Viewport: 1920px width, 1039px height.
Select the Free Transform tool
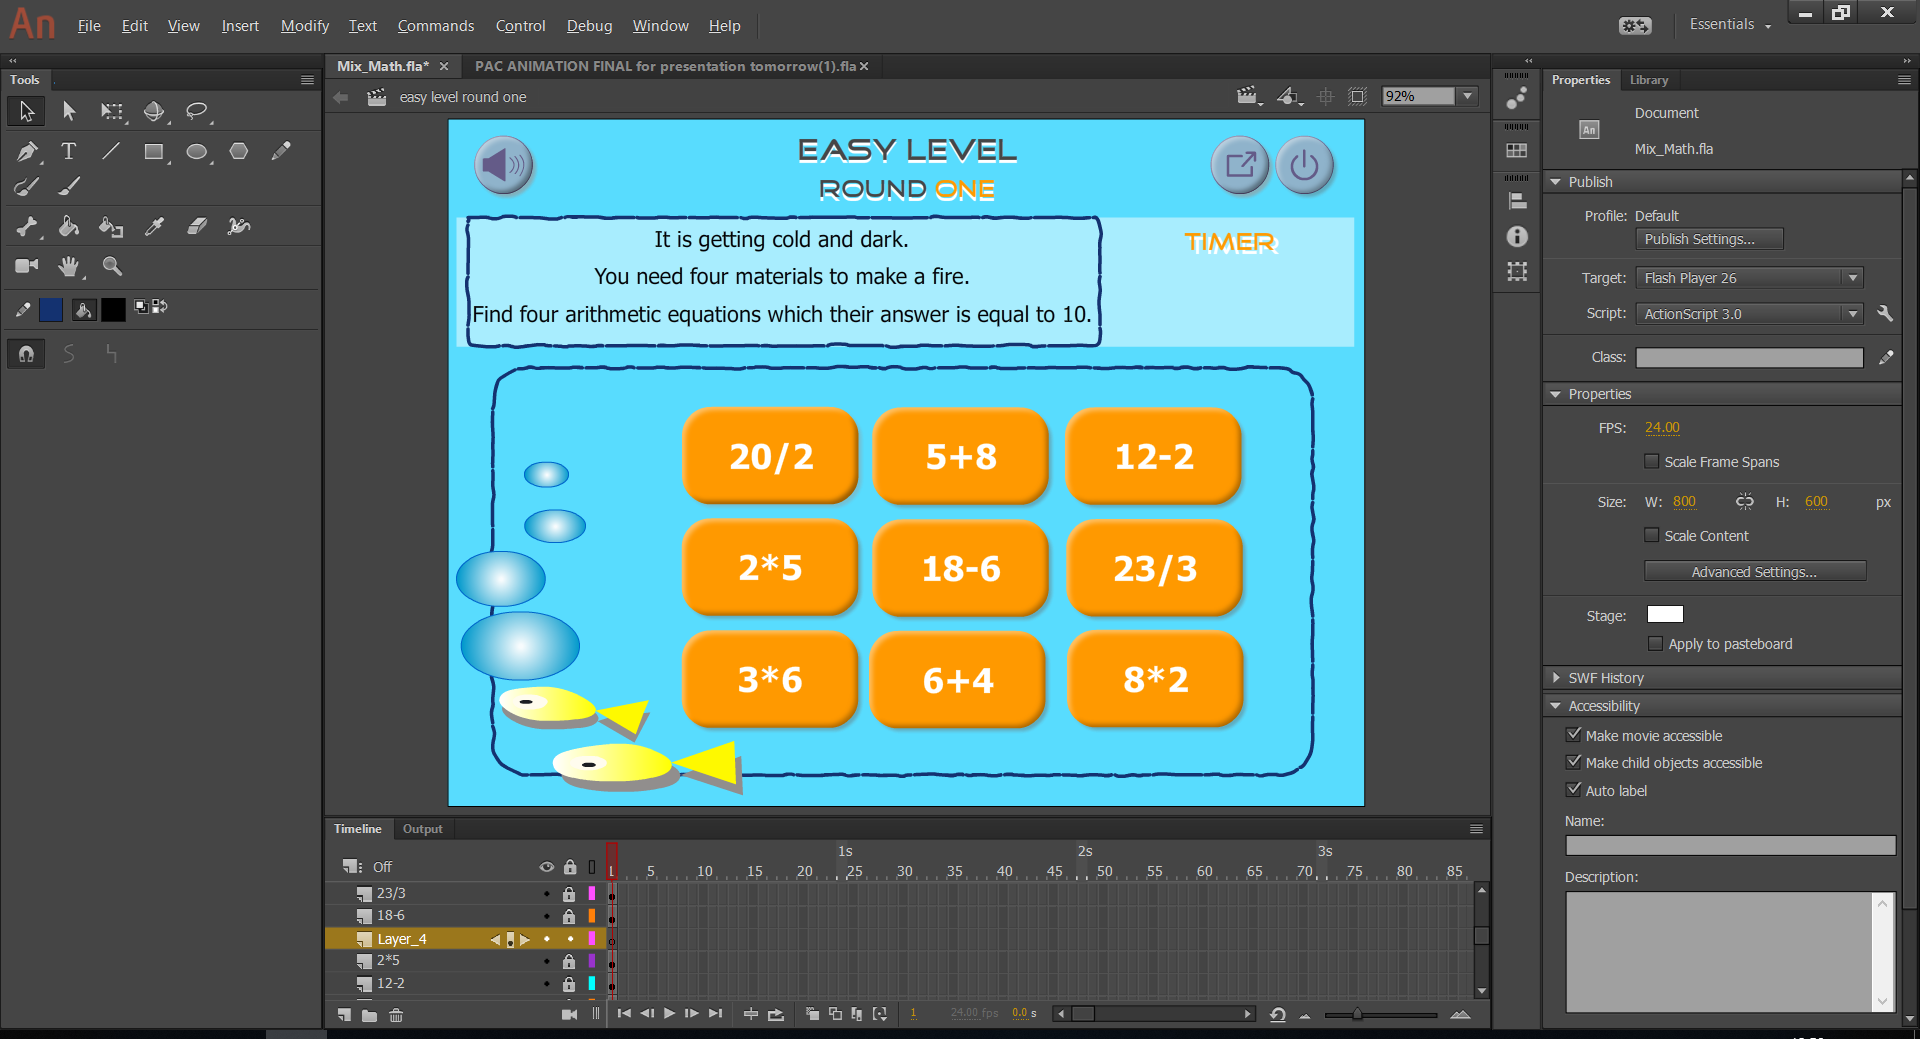point(112,111)
